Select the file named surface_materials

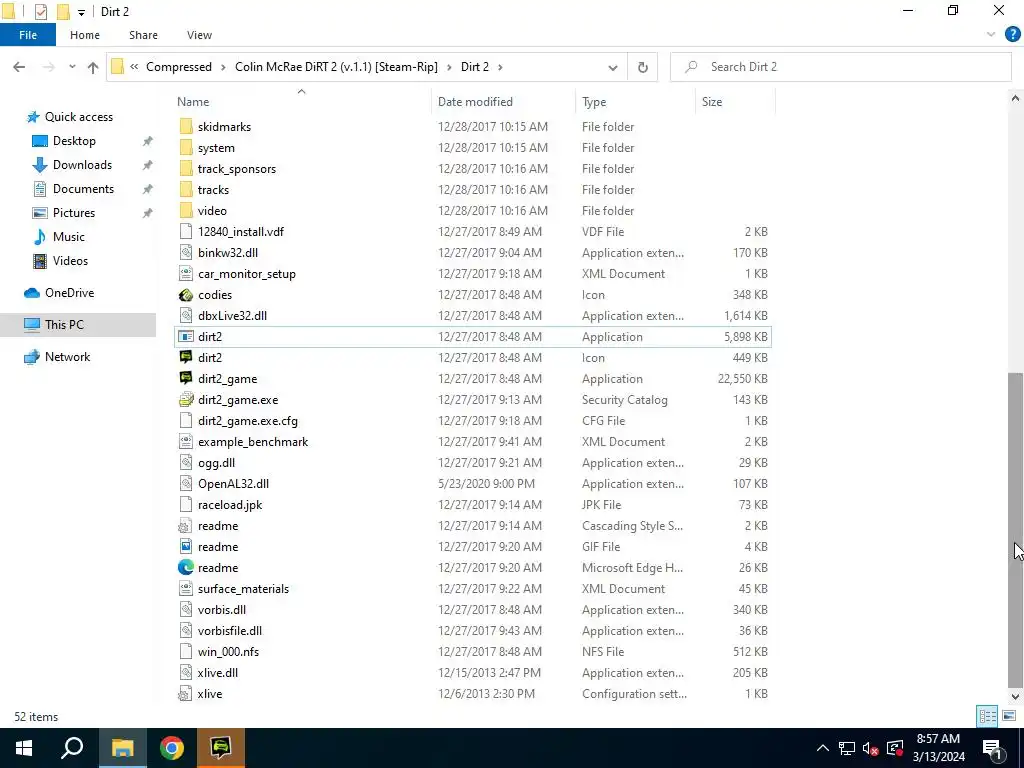tap(243, 589)
